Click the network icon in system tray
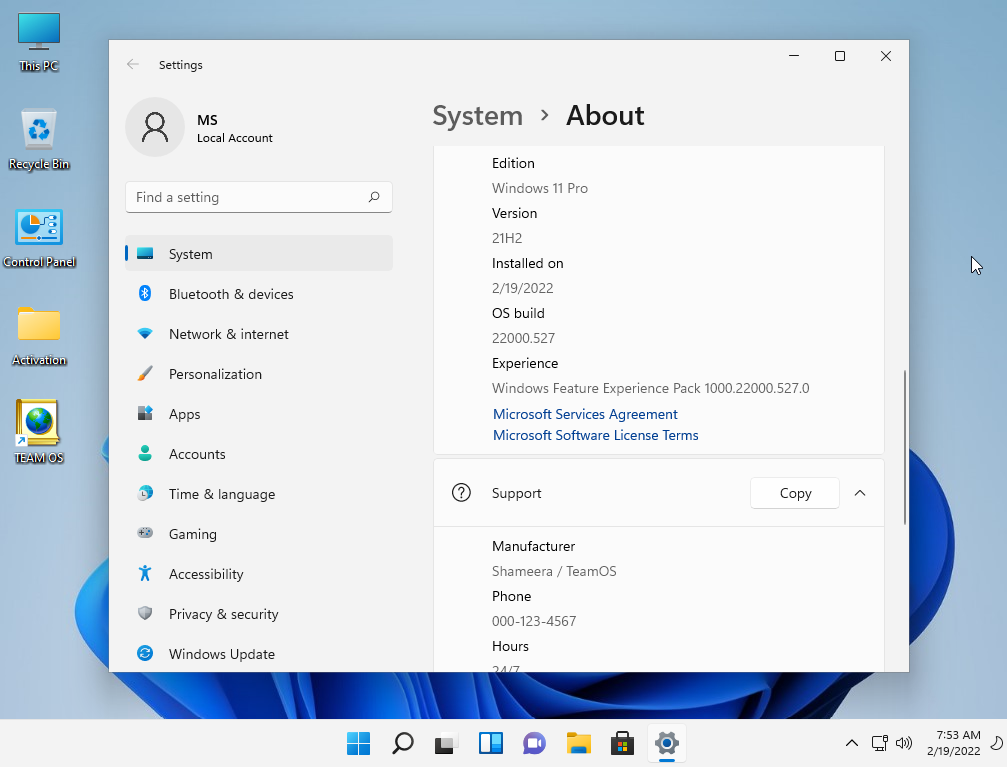 tap(880, 743)
